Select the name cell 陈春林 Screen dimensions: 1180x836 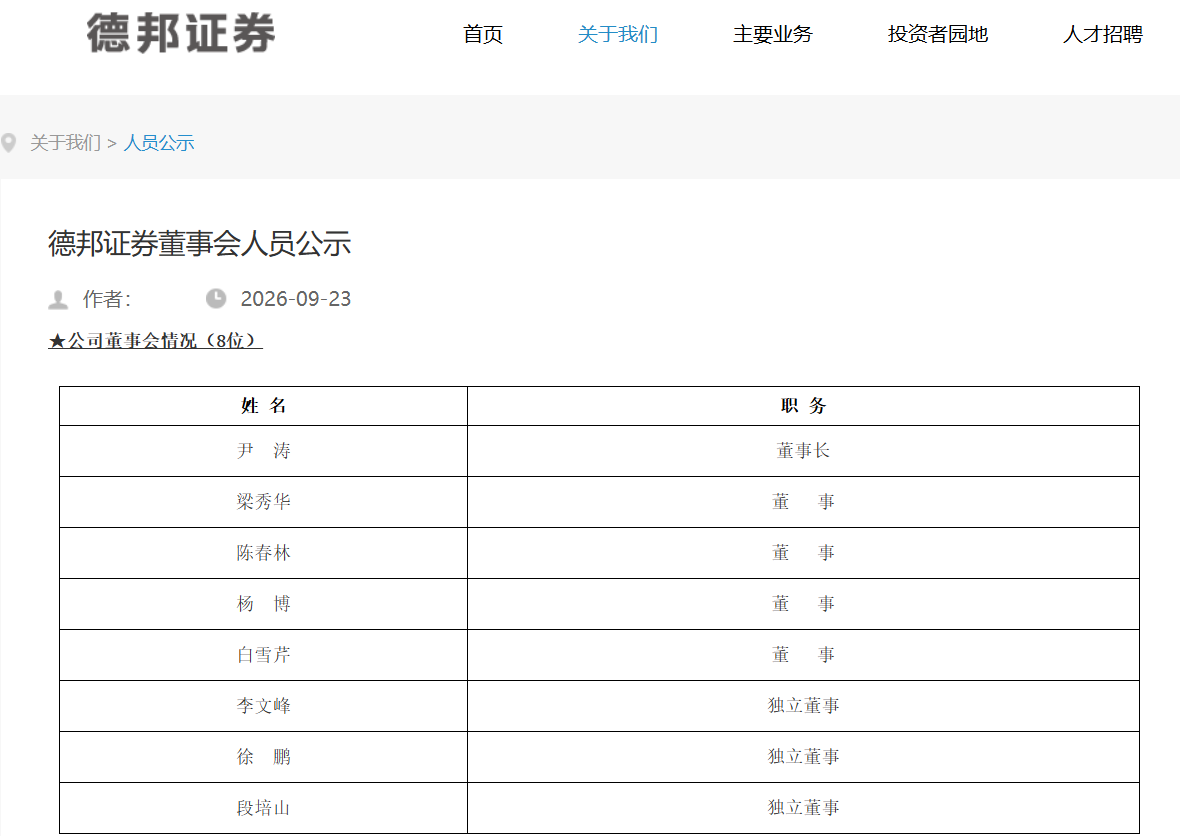(x=263, y=553)
